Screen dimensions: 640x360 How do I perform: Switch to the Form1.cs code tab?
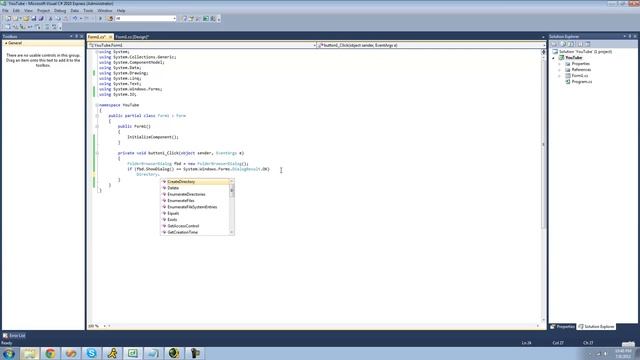(97, 37)
